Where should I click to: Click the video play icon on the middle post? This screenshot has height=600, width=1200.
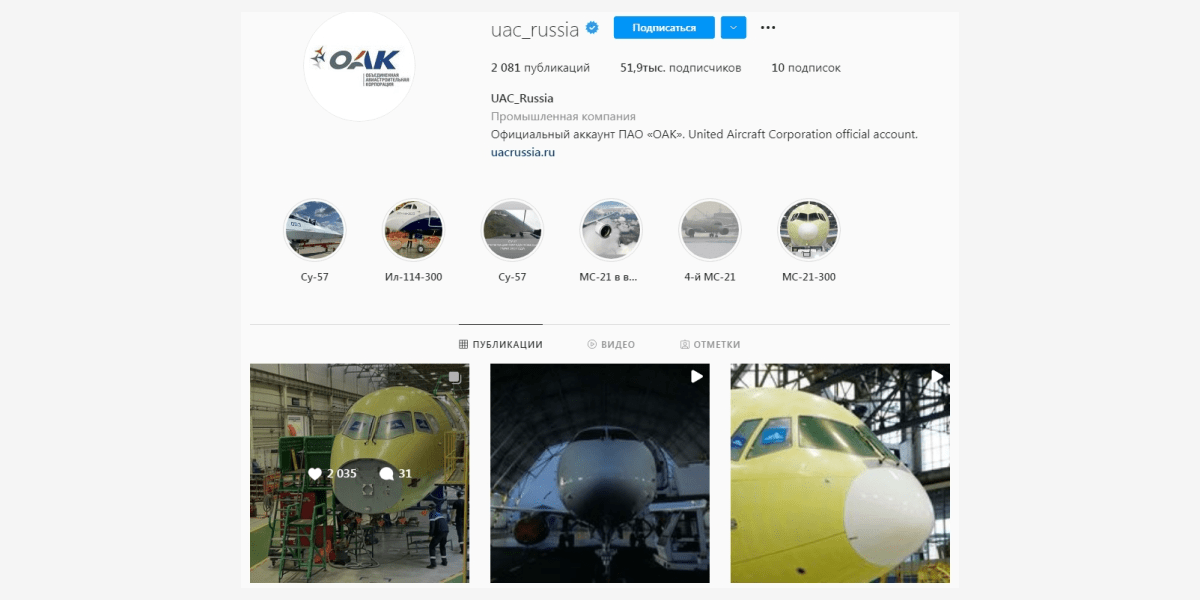pos(697,376)
